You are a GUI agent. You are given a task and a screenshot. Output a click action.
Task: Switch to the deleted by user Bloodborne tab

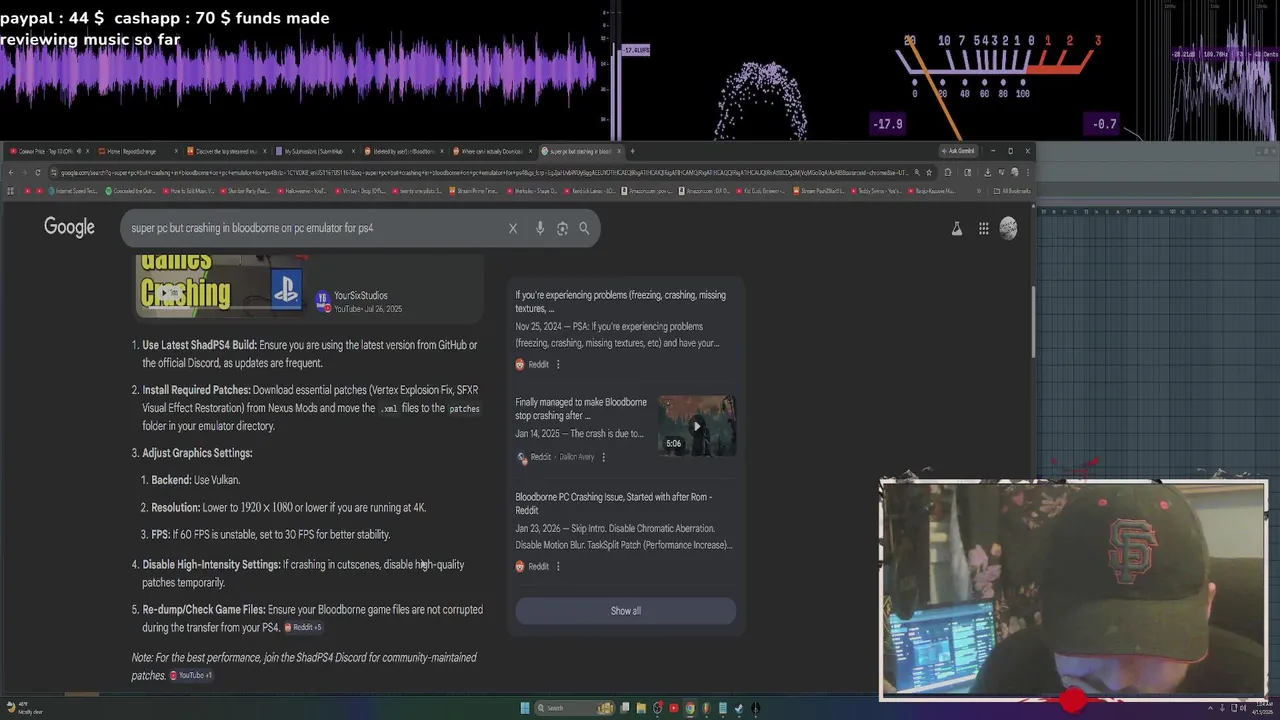click(x=402, y=151)
